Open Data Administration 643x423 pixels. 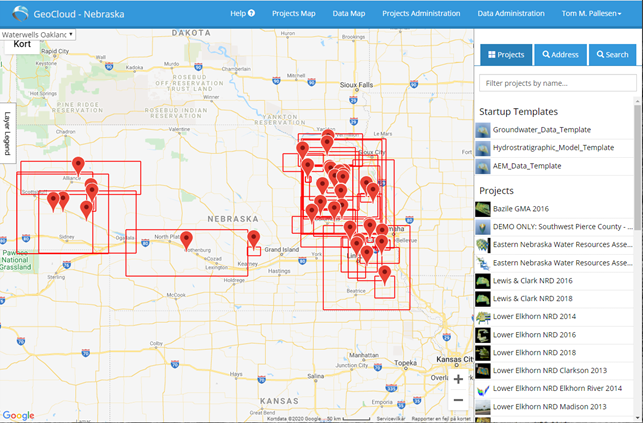pyautogui.click(x=511, y=14)
